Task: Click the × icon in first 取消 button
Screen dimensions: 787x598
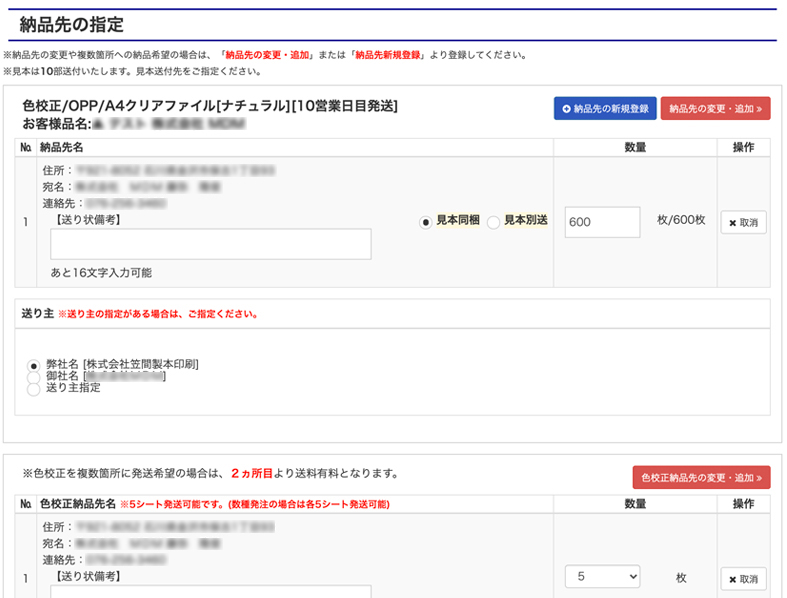Action: point(732,222)
